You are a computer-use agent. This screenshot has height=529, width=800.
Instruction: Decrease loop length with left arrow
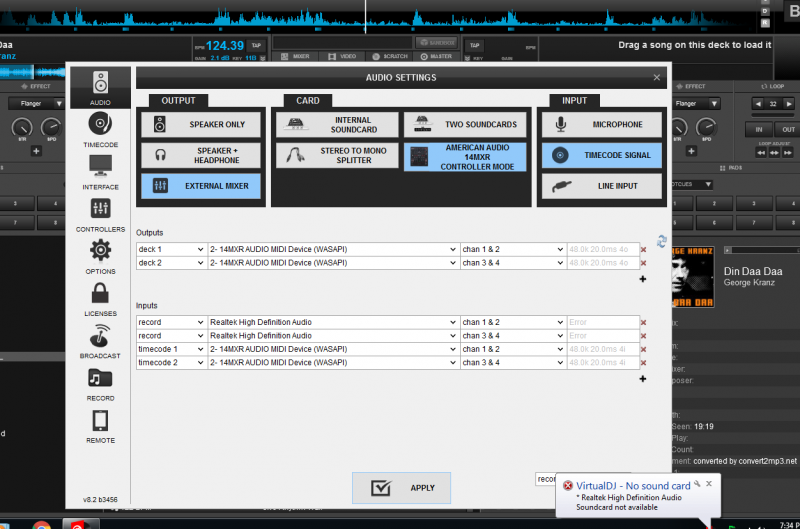coord(758,104)
